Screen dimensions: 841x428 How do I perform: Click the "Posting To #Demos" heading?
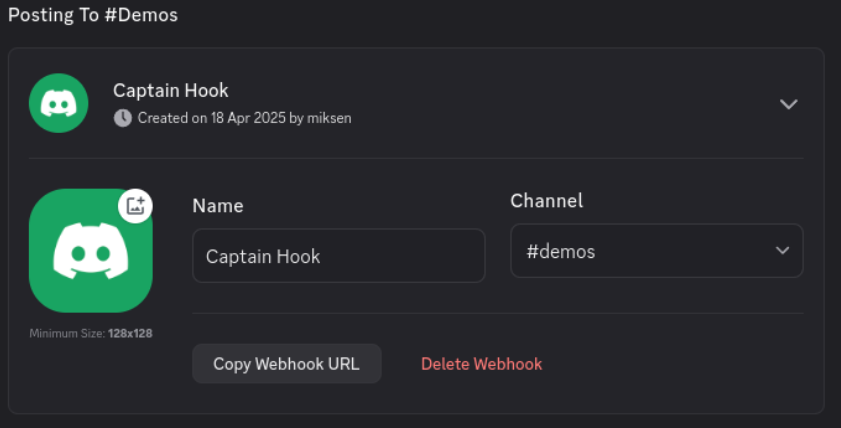[93, 15]
